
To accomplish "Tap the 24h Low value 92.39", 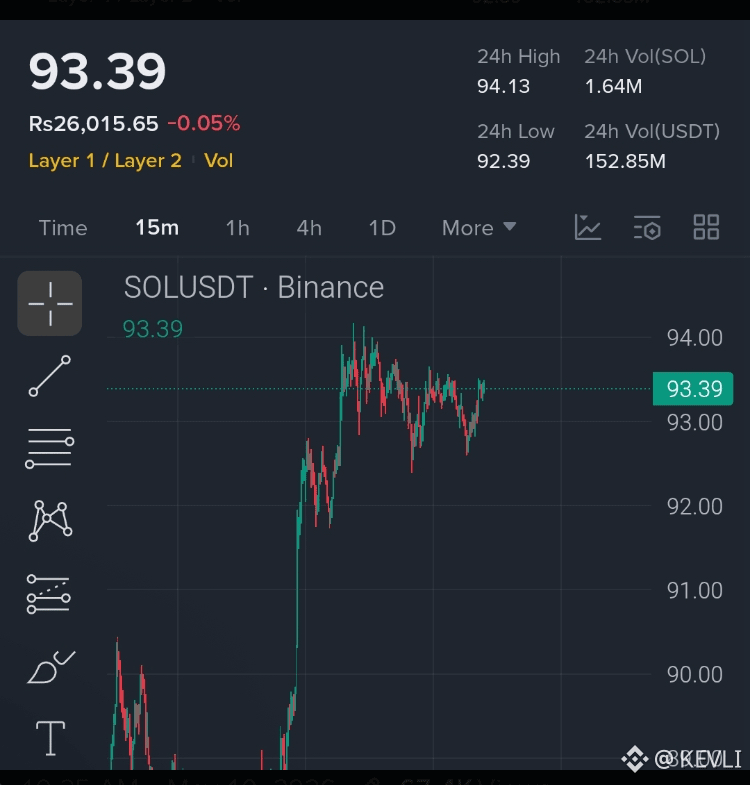I will click(x=503, y=161).
